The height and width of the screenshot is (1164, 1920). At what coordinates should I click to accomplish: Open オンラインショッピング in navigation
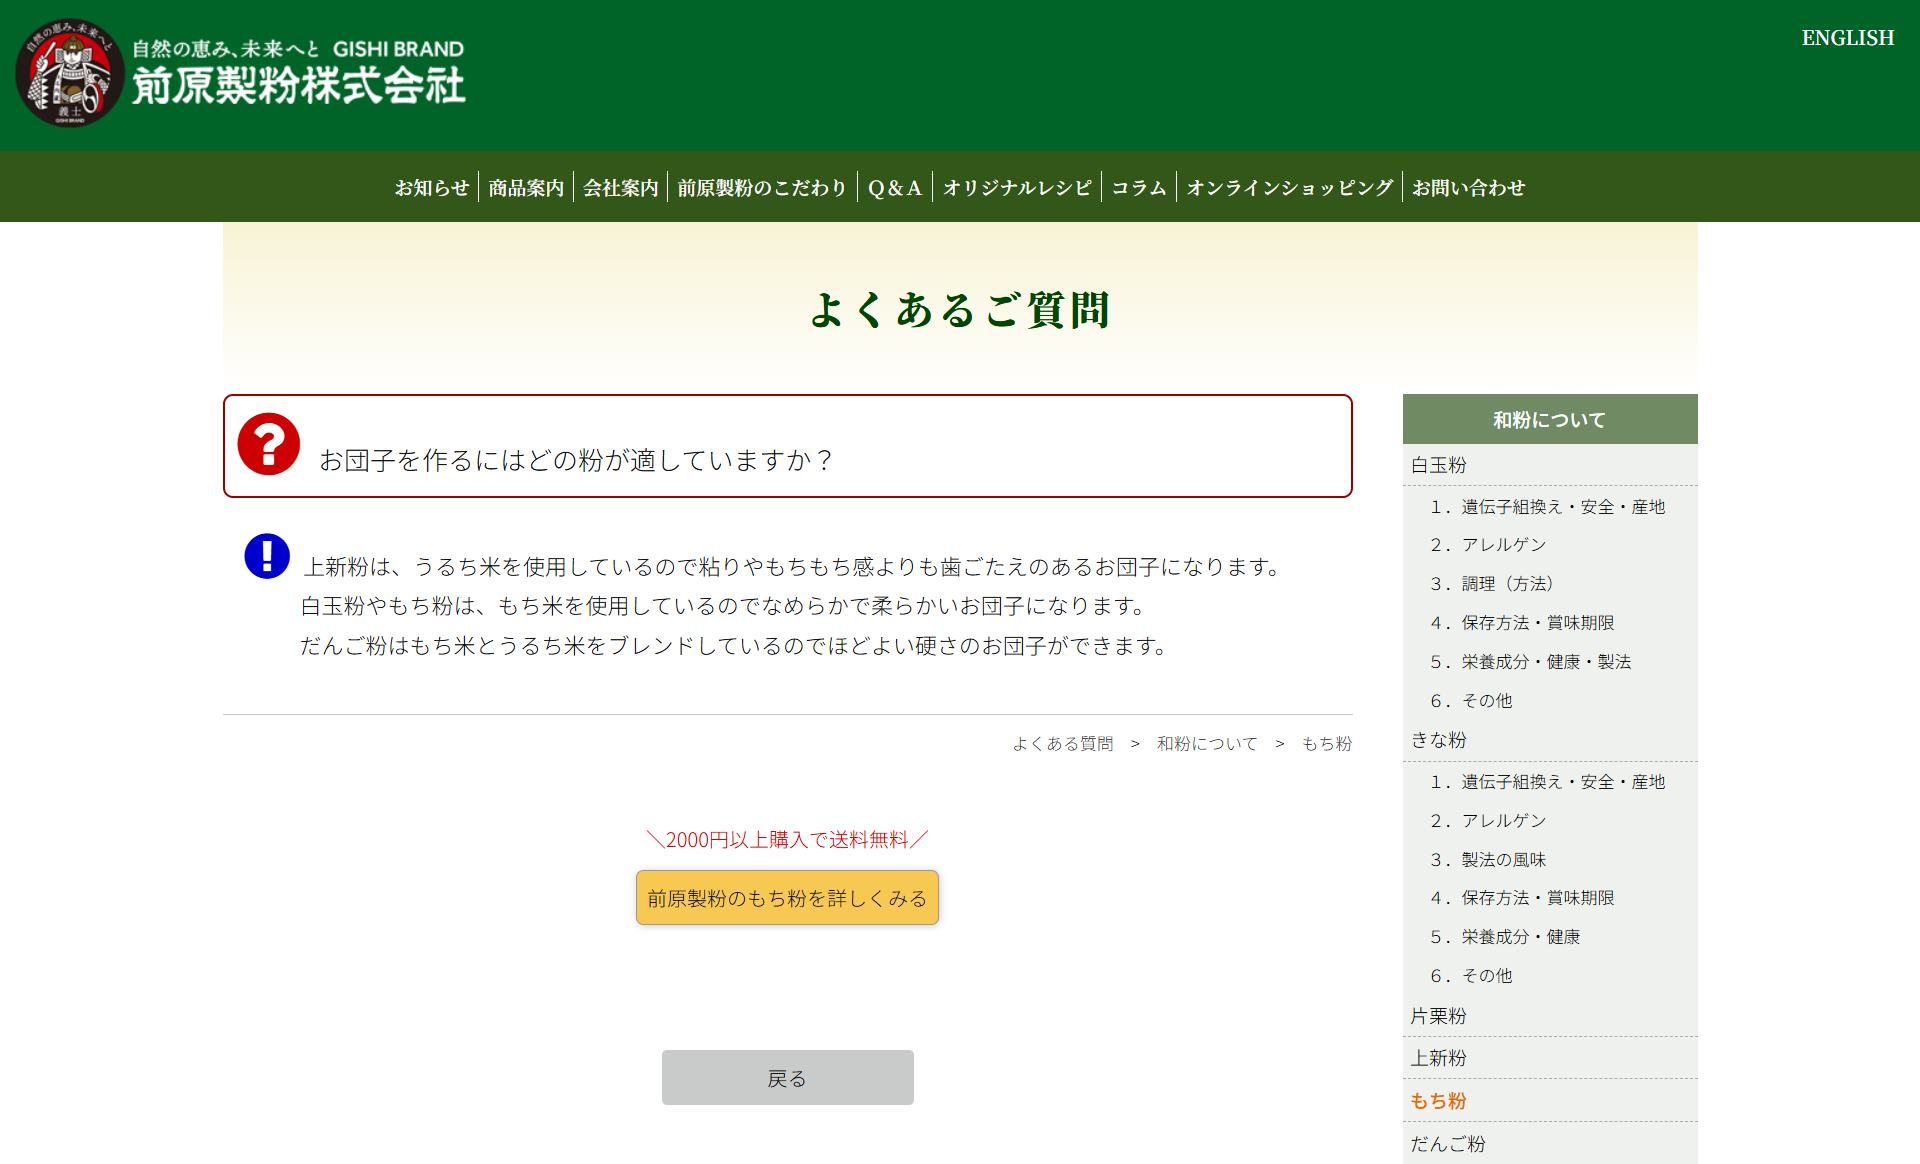[1289, 188]
